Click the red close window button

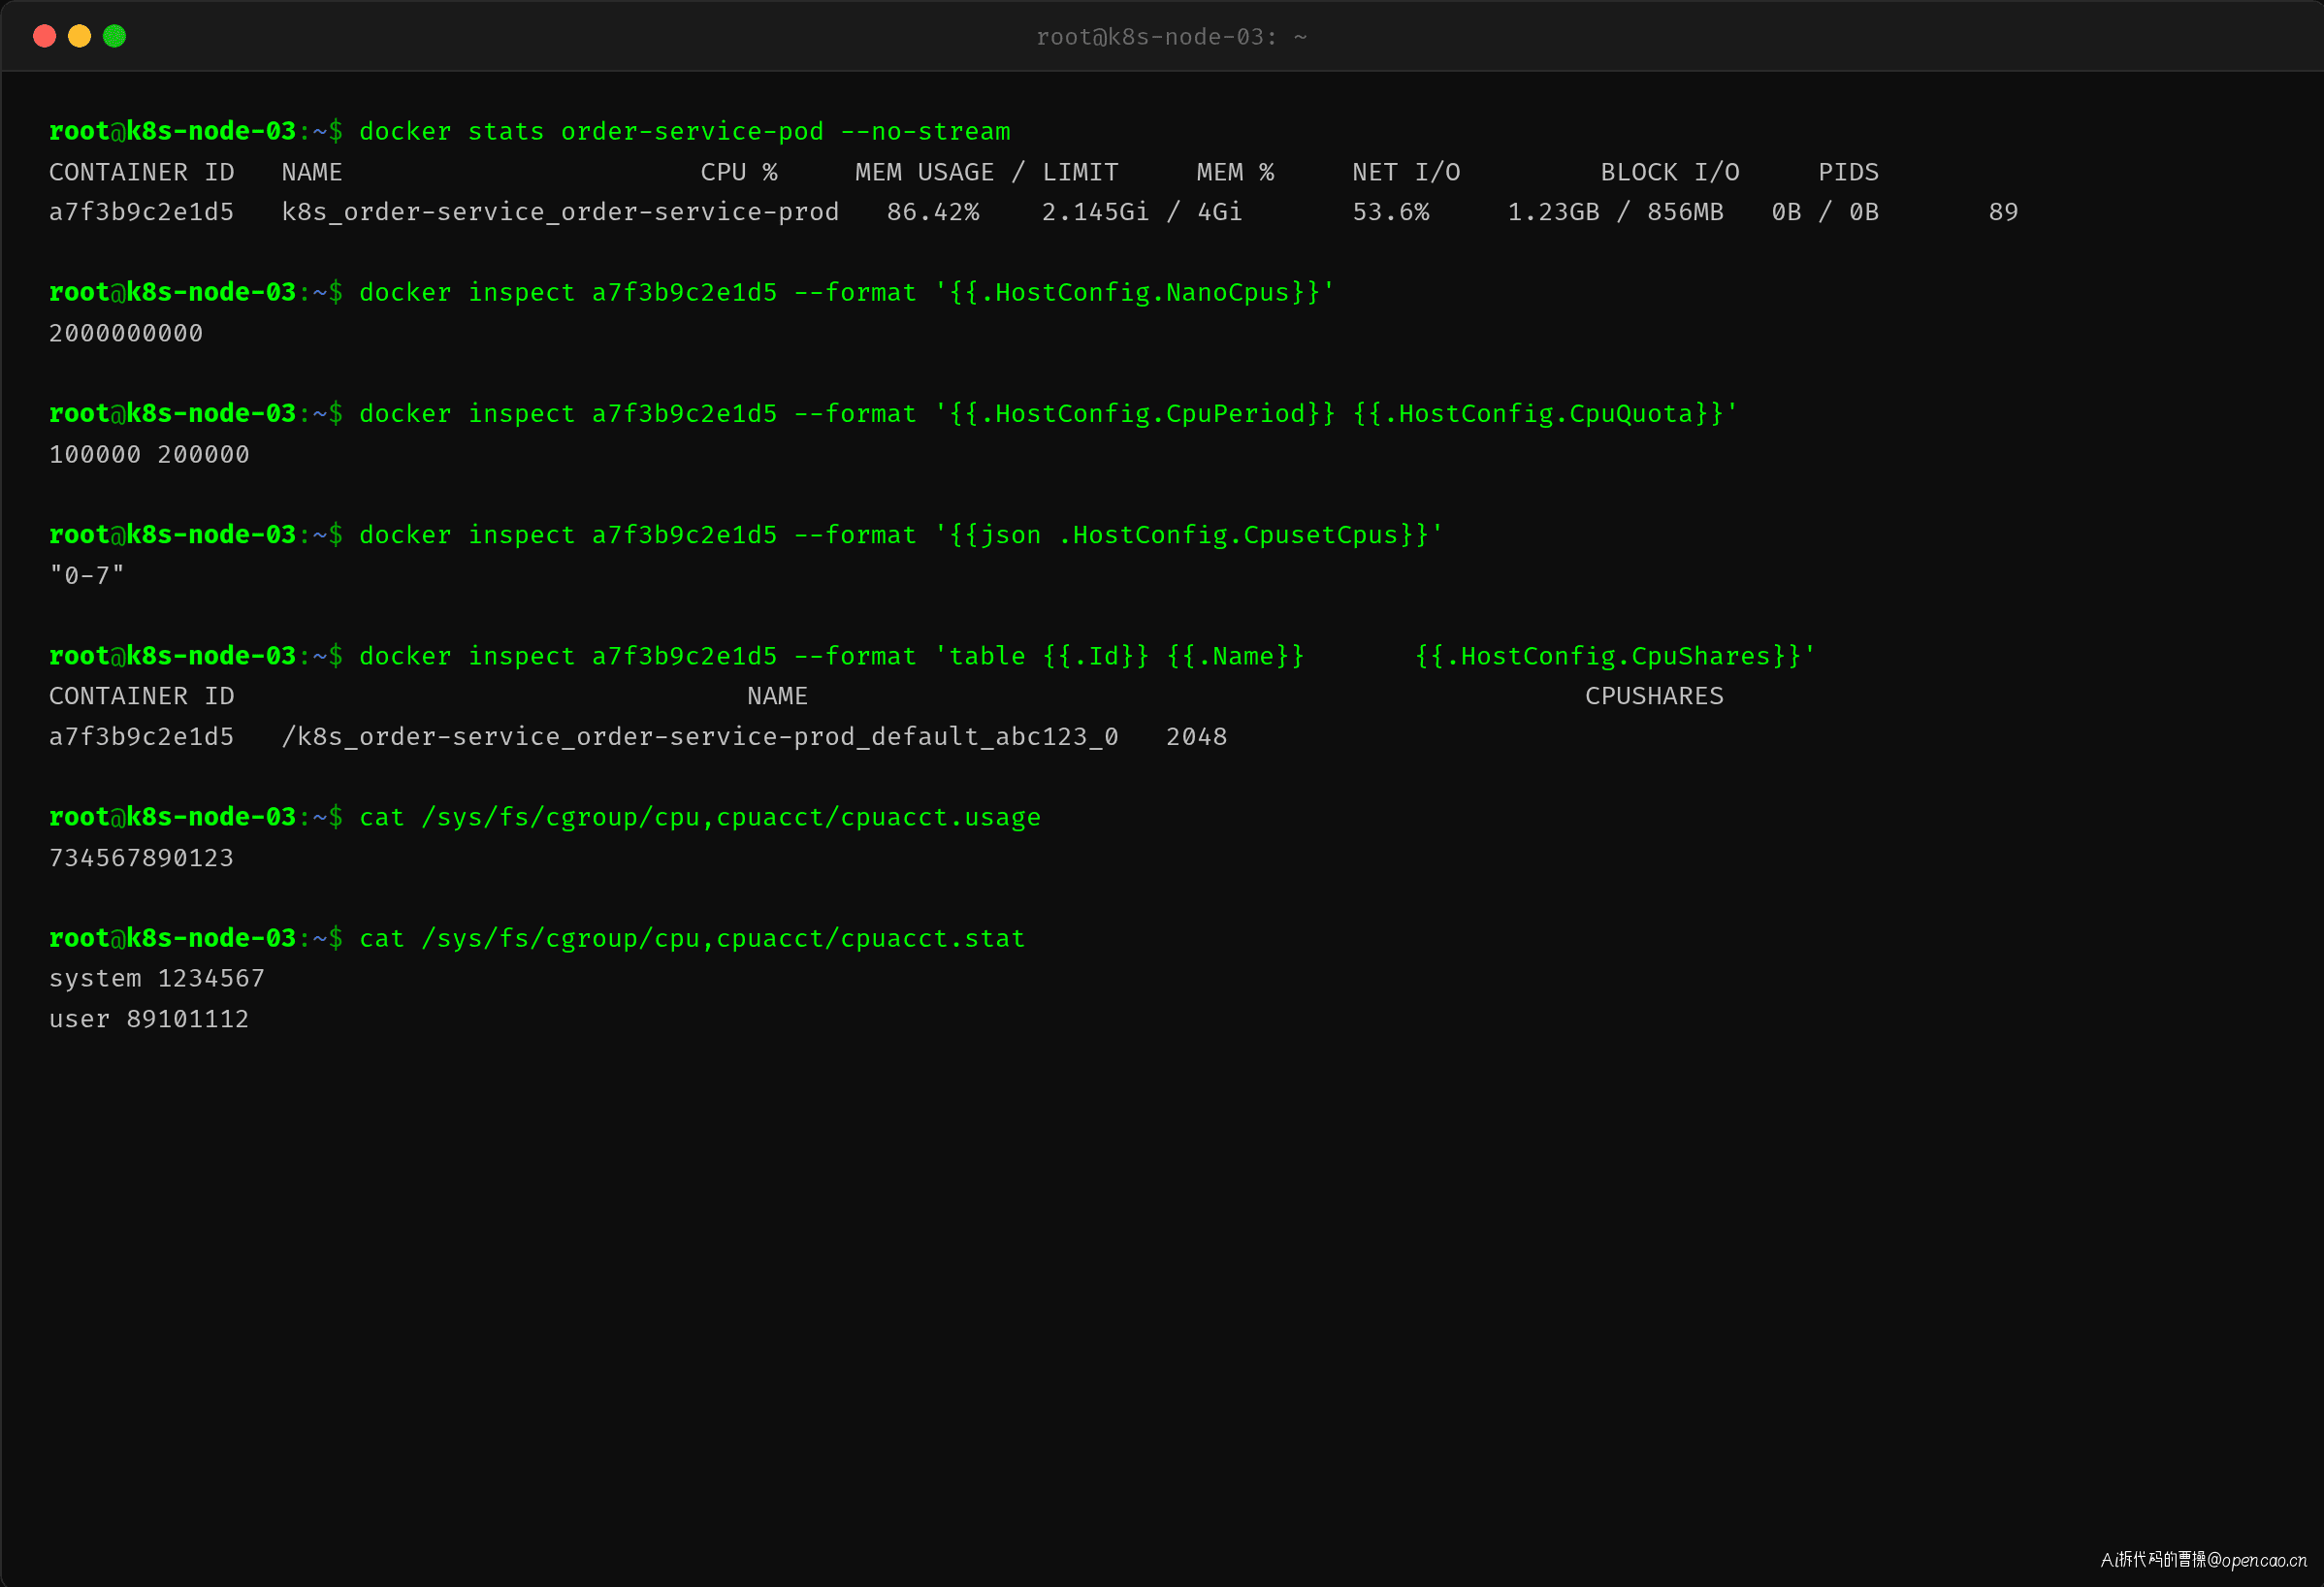pyautogui.click(x=44, y=37)
